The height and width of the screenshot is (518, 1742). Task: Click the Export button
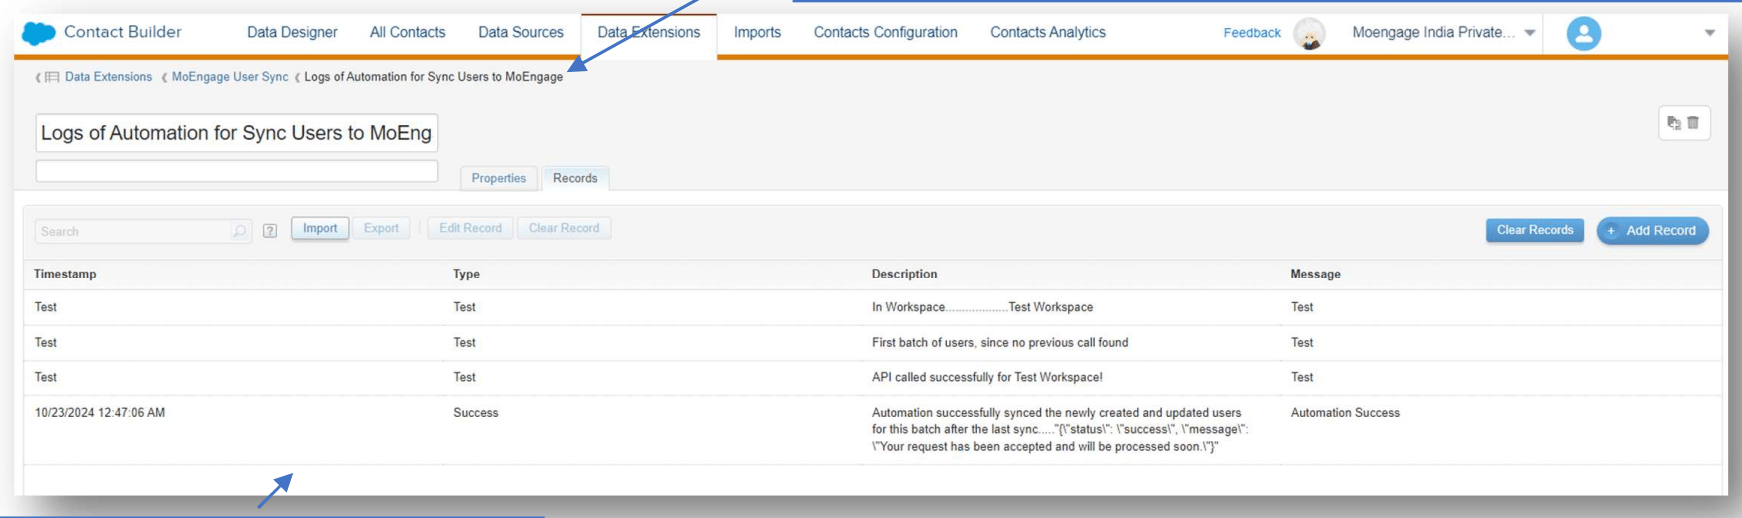(381, 228)
